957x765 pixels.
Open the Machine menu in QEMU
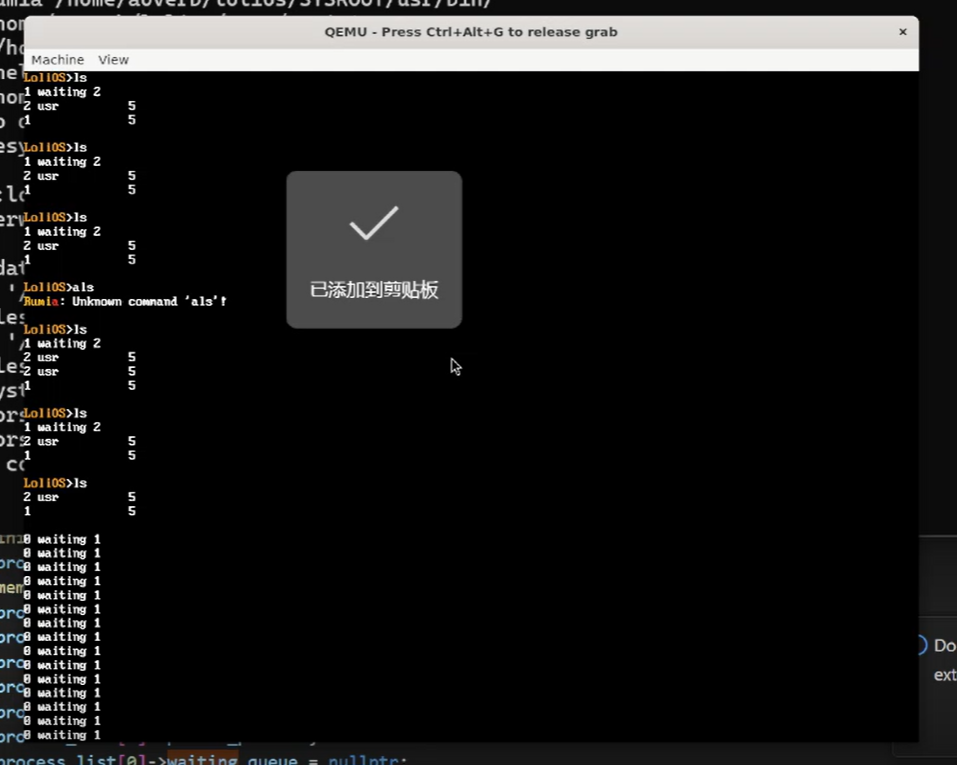click(x=57, y=60)
